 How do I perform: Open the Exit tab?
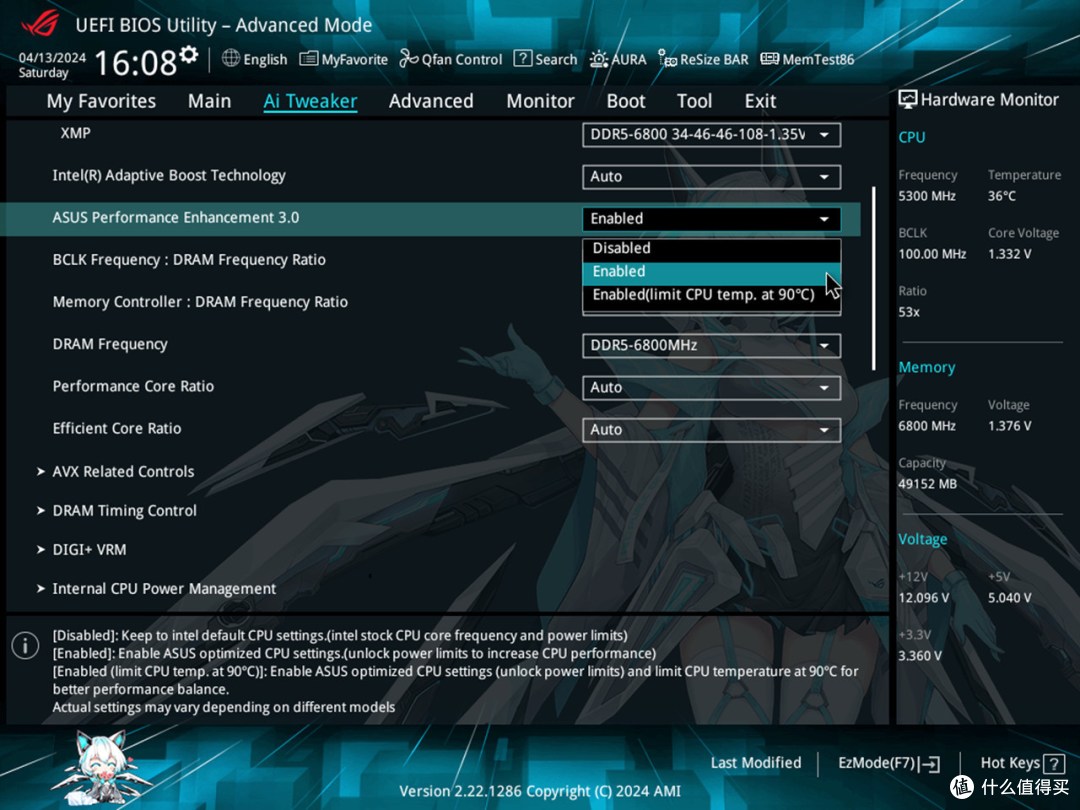click(760, 101)
